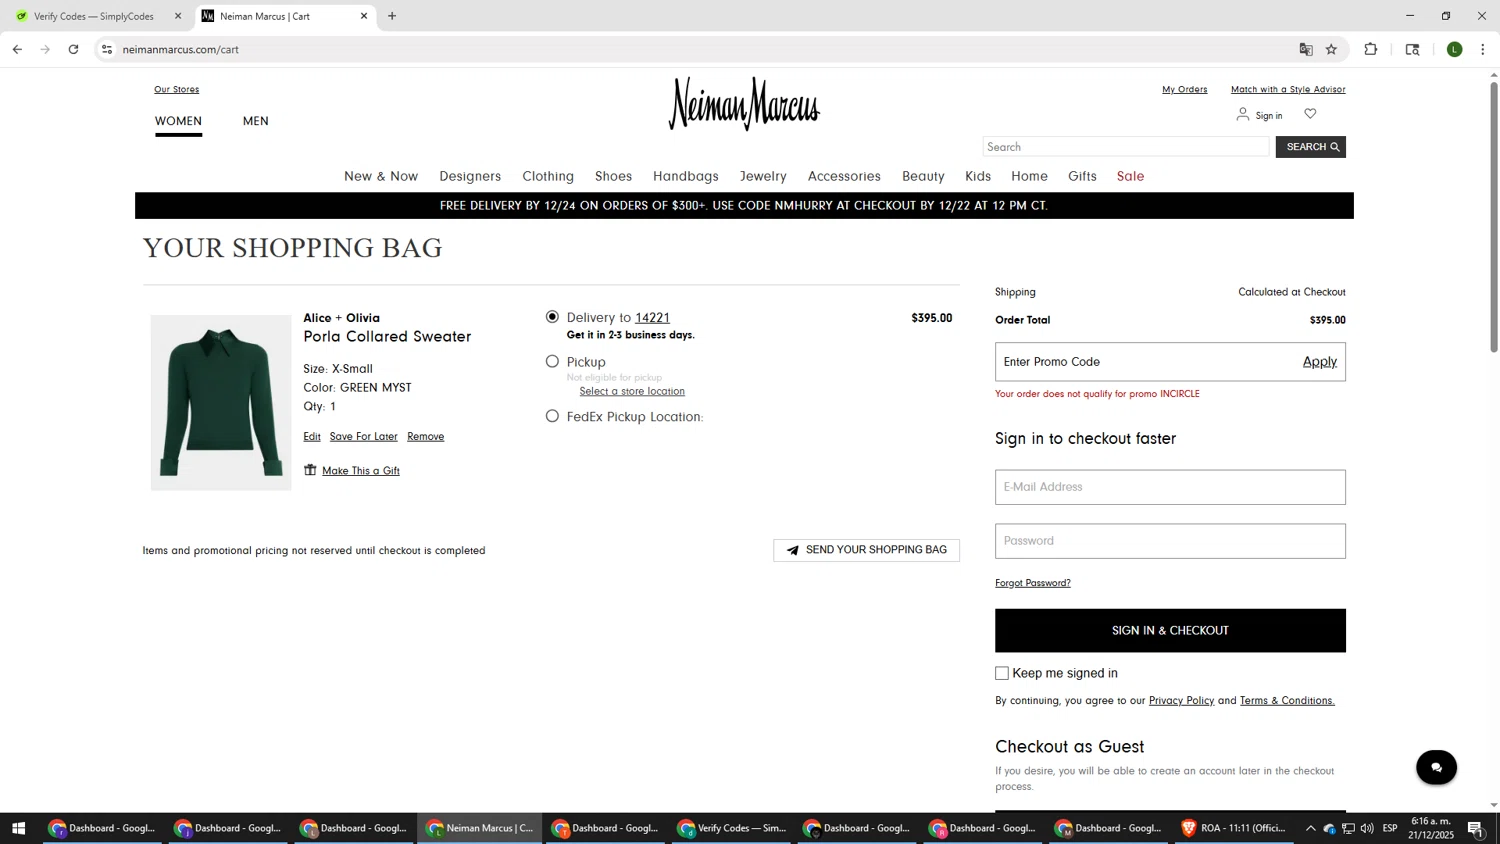Bookmark this page with star icon
The height and width of the screenshot is (844, 1500).
coord(1331,49)
